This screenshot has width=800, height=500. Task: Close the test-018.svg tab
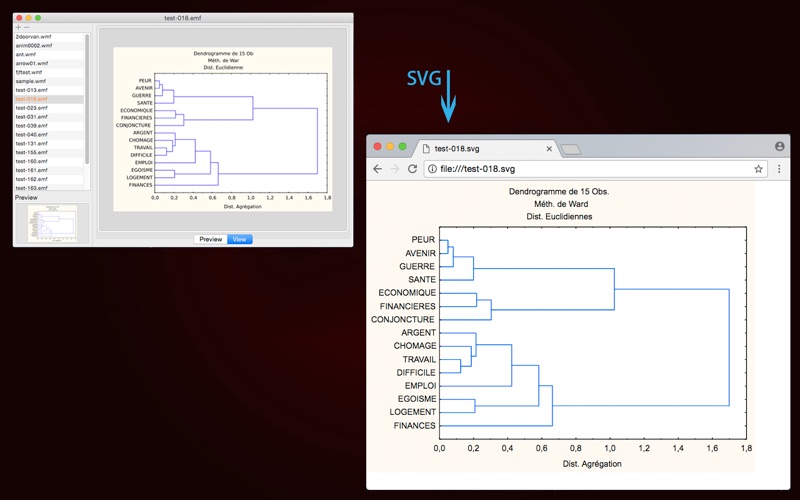pyautogui.click(x=549, y=149)
